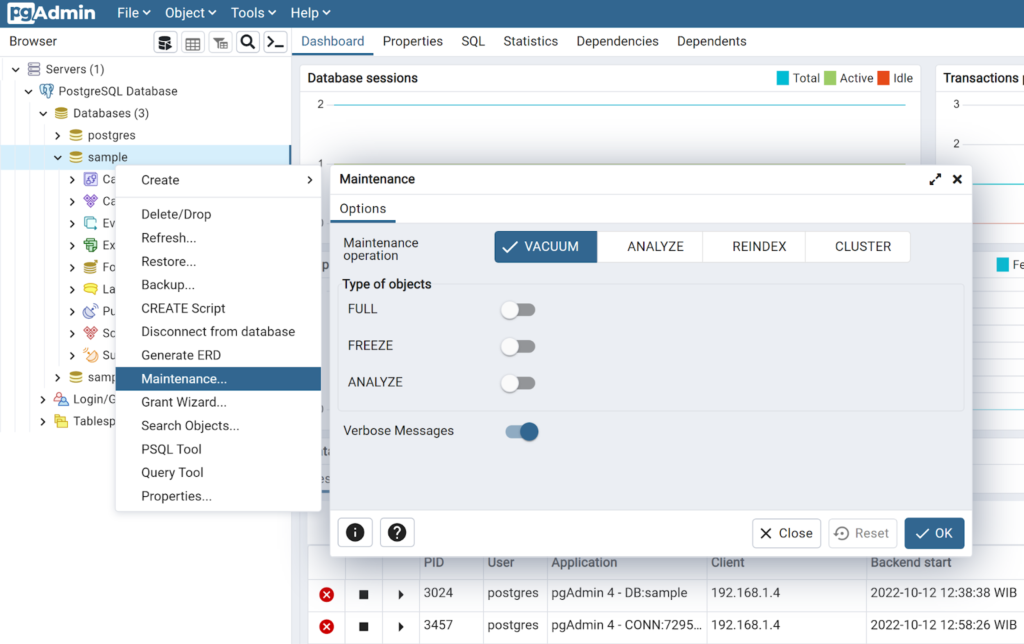Collapse the Servers tree node
Viewport: 1024px width, 644px height.
[x=16, y=69]
